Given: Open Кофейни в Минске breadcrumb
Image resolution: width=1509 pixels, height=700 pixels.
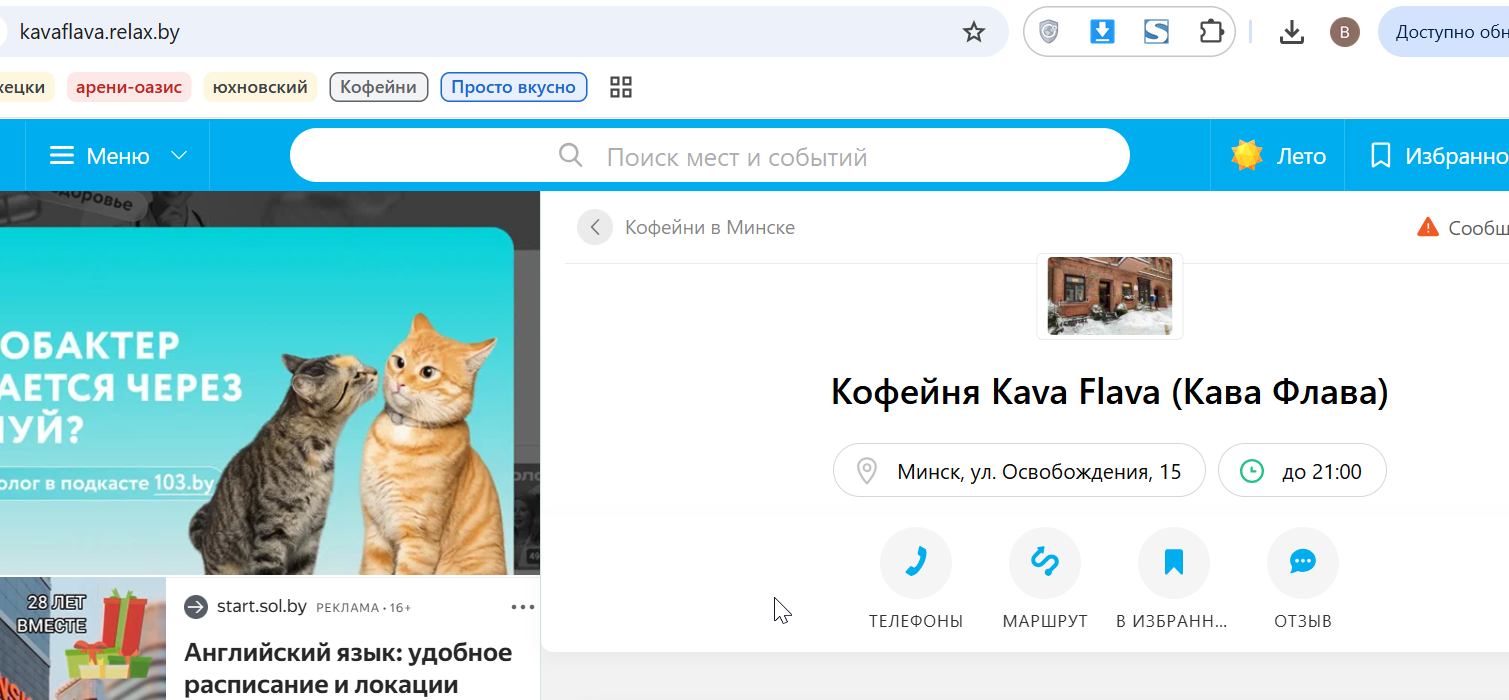Looking at the screenshot, I should coord(710,227).
